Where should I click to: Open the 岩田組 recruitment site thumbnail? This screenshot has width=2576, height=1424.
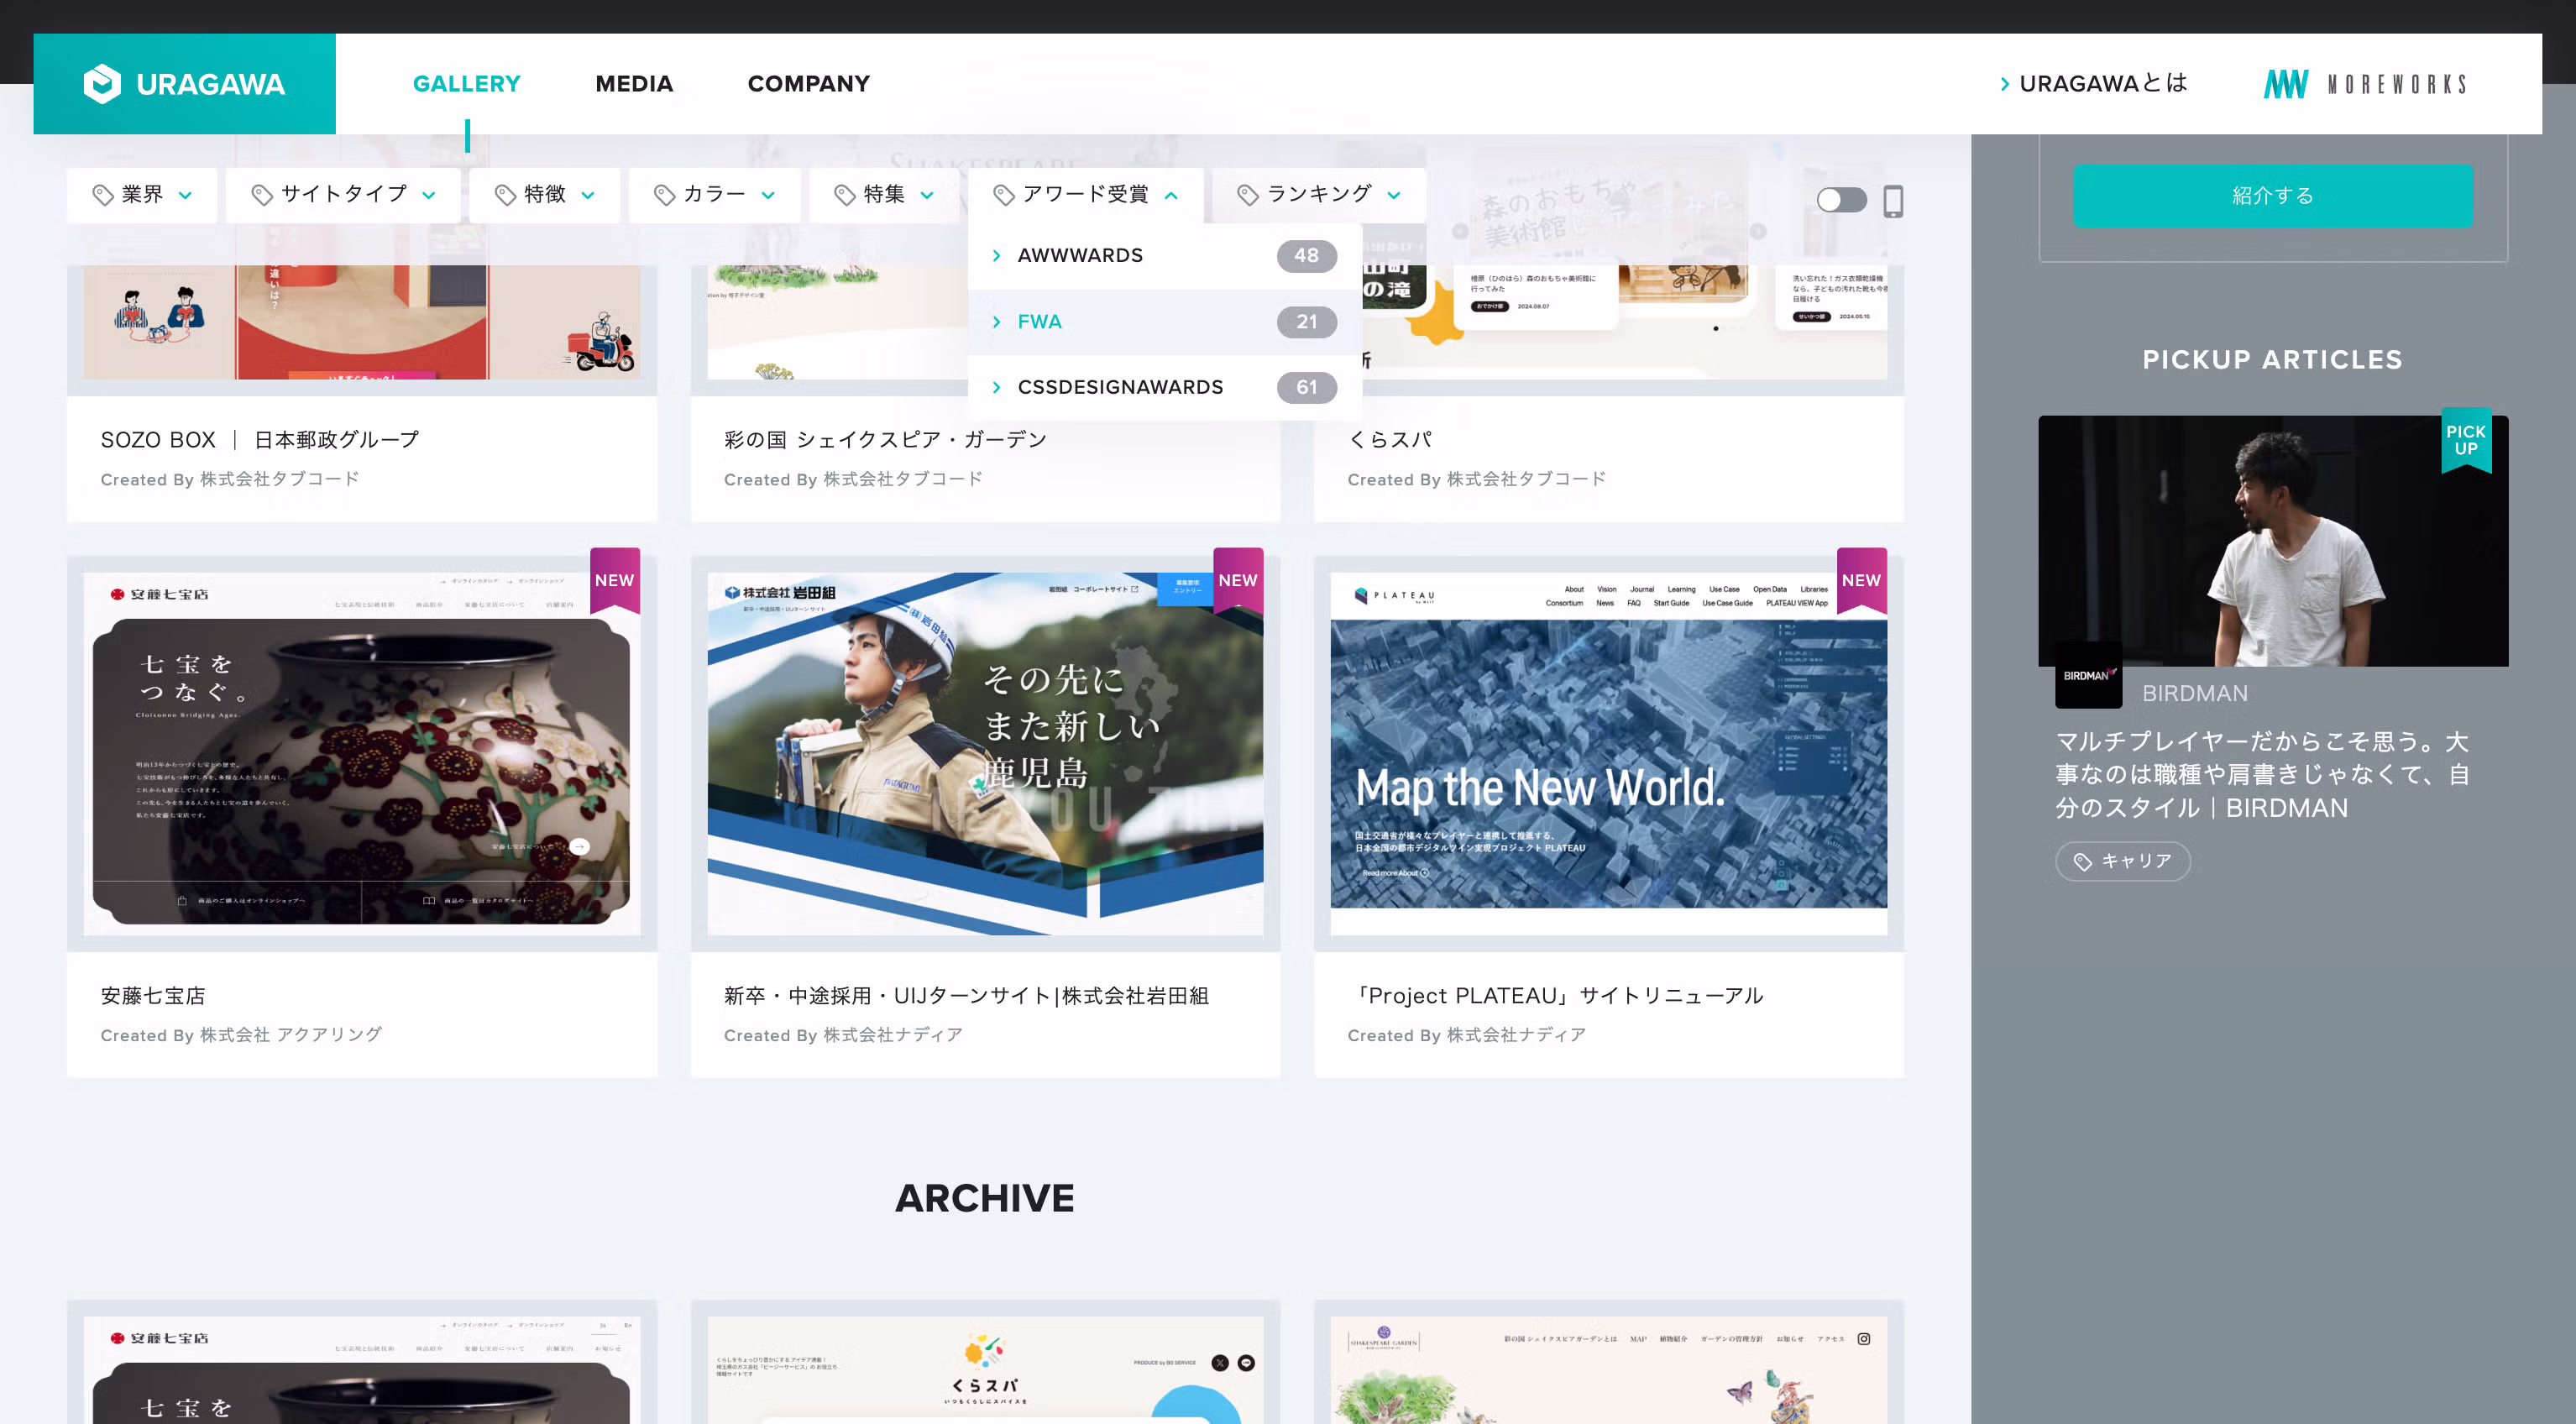pyautogui.click(x=985, y=754)
